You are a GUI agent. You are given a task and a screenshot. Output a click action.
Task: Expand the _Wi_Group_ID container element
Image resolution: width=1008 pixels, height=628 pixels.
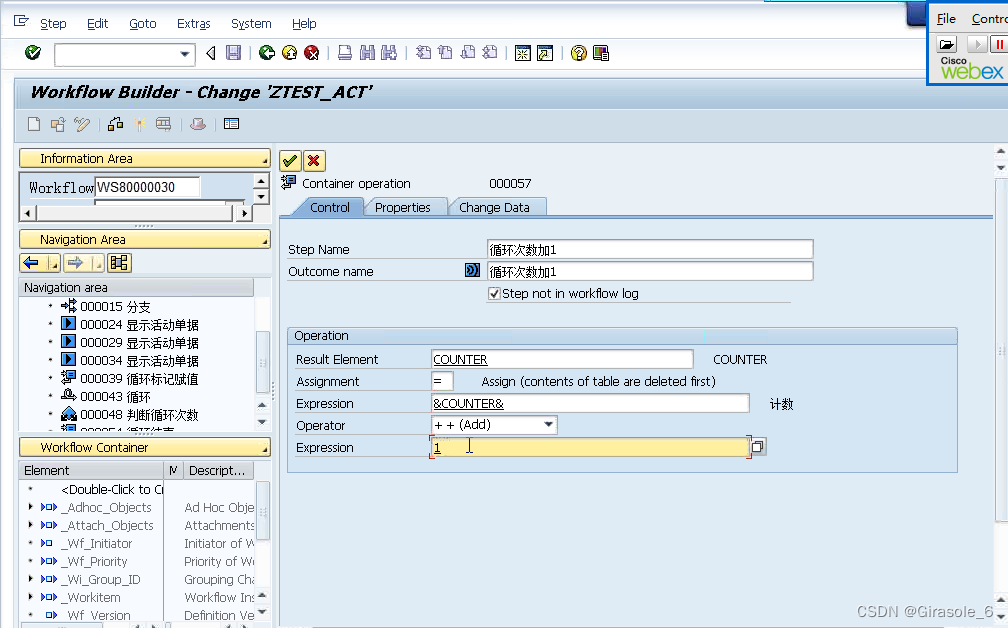[31, 579]
